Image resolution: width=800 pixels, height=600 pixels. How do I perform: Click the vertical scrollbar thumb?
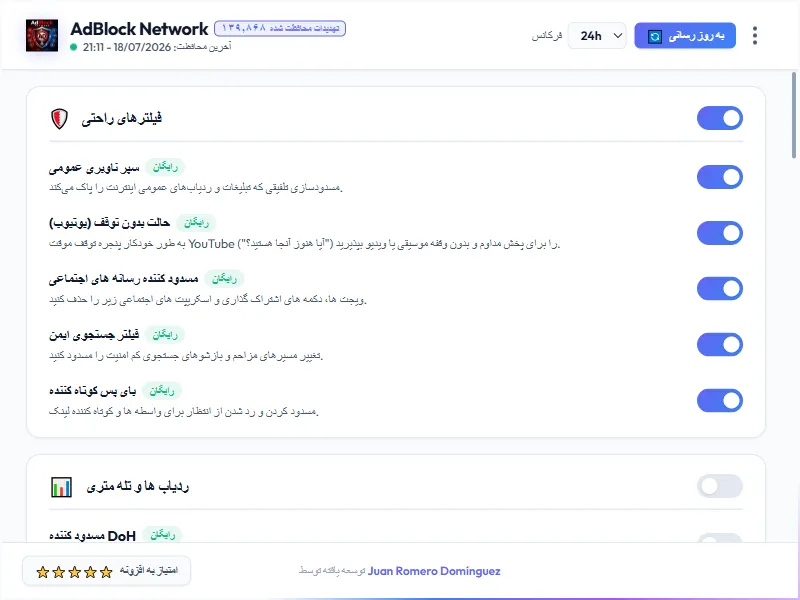[793, 115]
